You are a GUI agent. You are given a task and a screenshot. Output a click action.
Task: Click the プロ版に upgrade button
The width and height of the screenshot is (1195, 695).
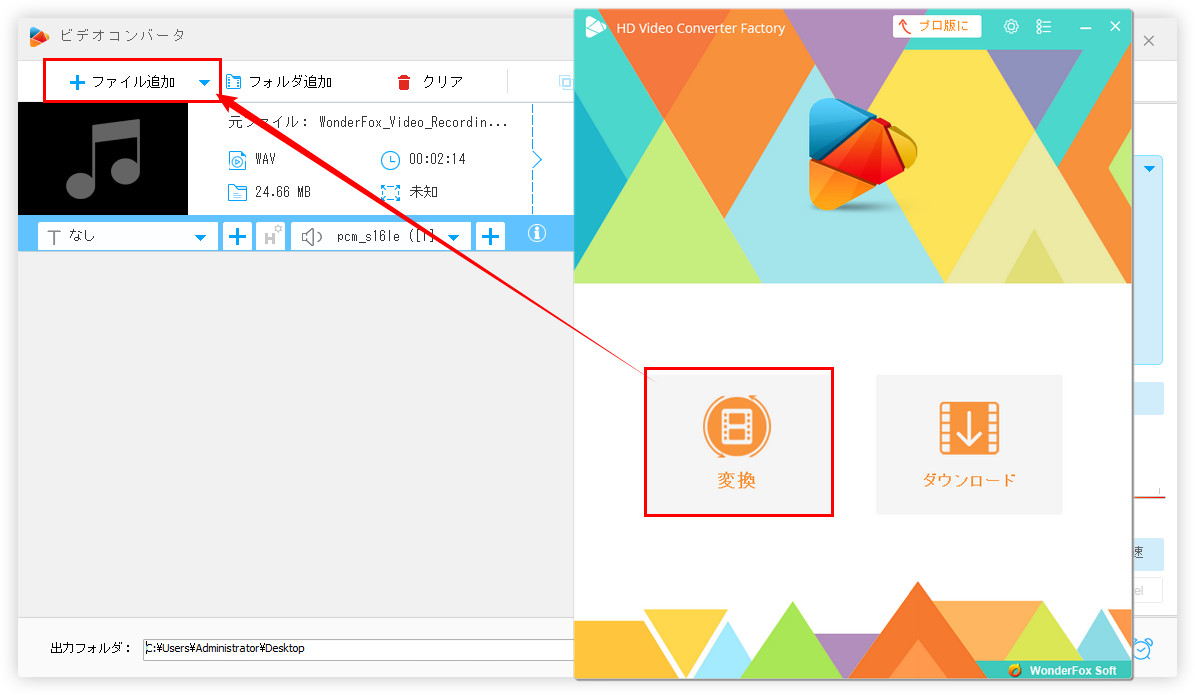[937, 26]
